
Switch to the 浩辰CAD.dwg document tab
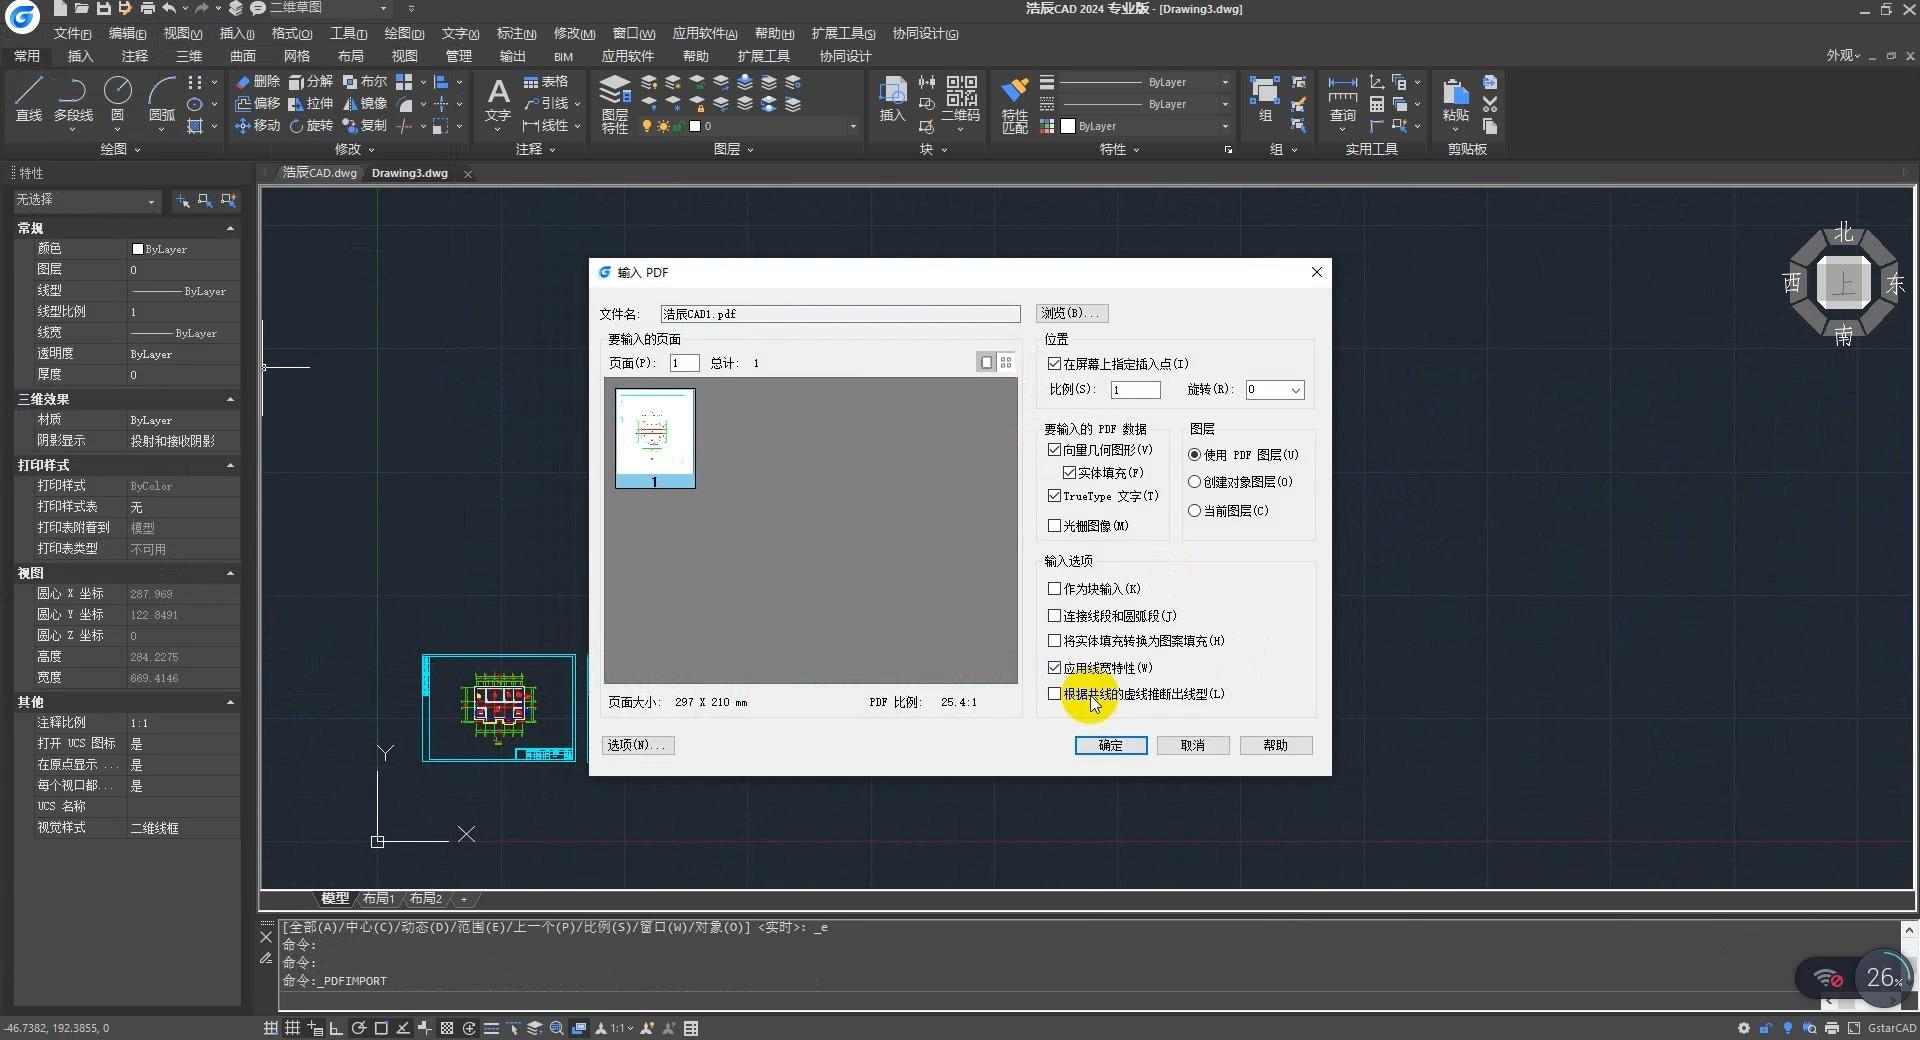point(319,173)
